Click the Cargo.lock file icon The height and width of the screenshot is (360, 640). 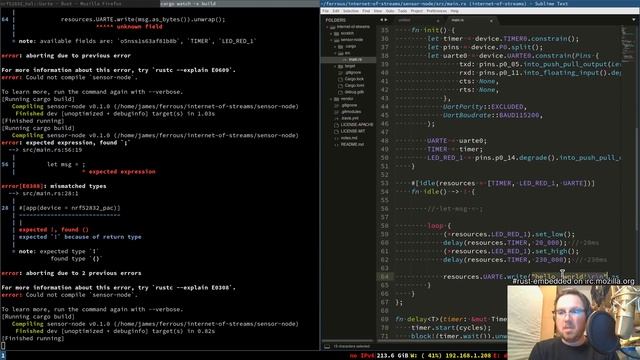[340, 79]
